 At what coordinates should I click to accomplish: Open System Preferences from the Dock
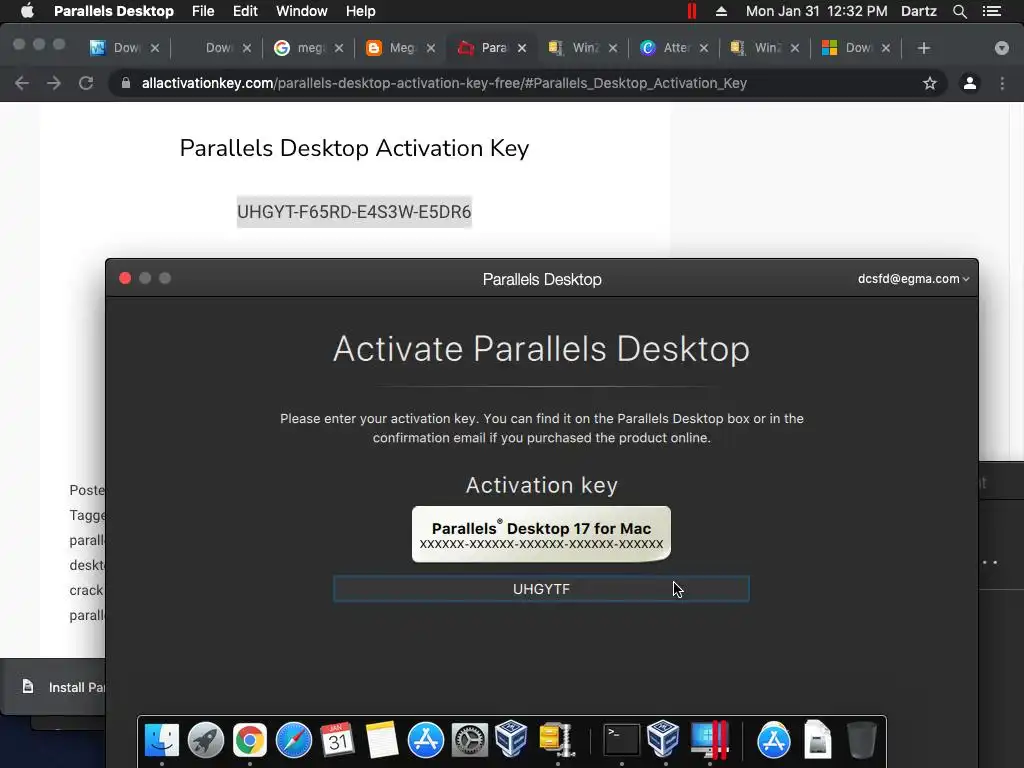[470, 740]
